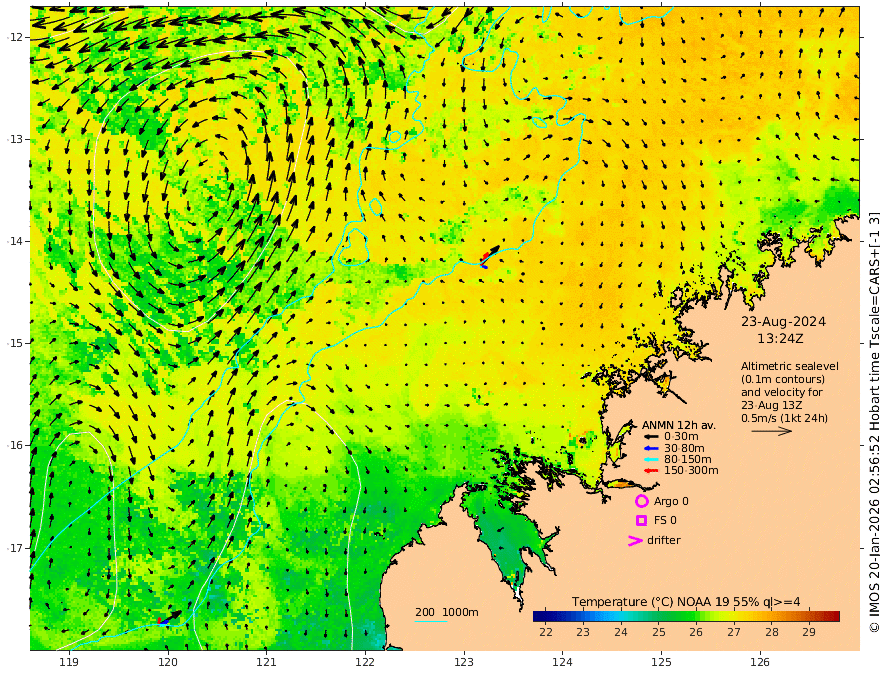Click the mooring current marker near 123E 14S
The width and height of the screenshot is (880, 680).
click(x=489, y=256)
